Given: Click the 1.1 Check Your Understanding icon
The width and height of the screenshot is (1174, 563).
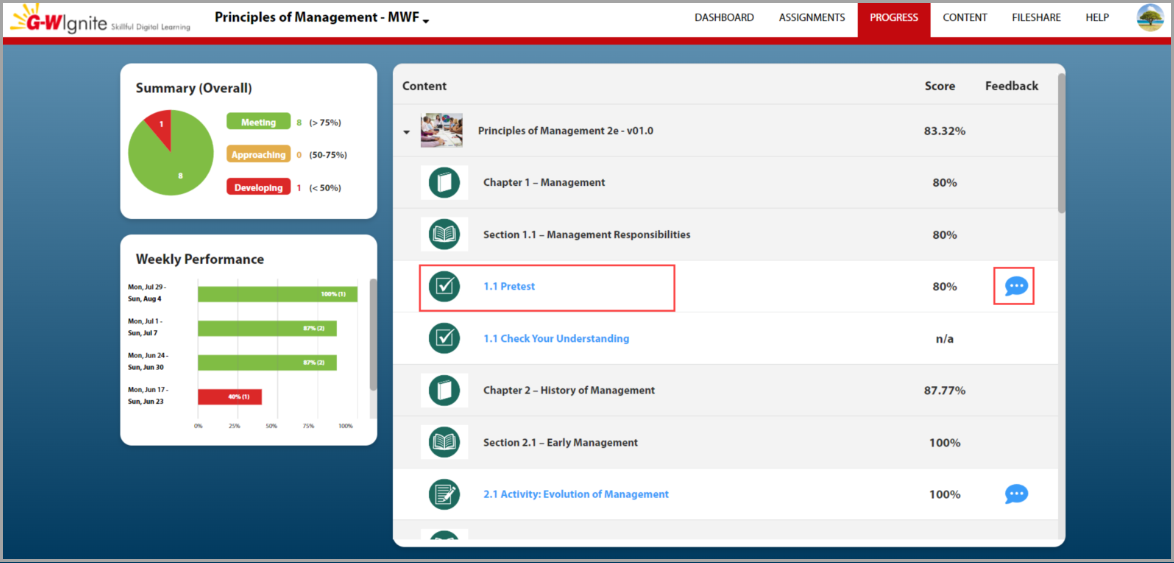Looking at the screenshot, I should [445, 338].
